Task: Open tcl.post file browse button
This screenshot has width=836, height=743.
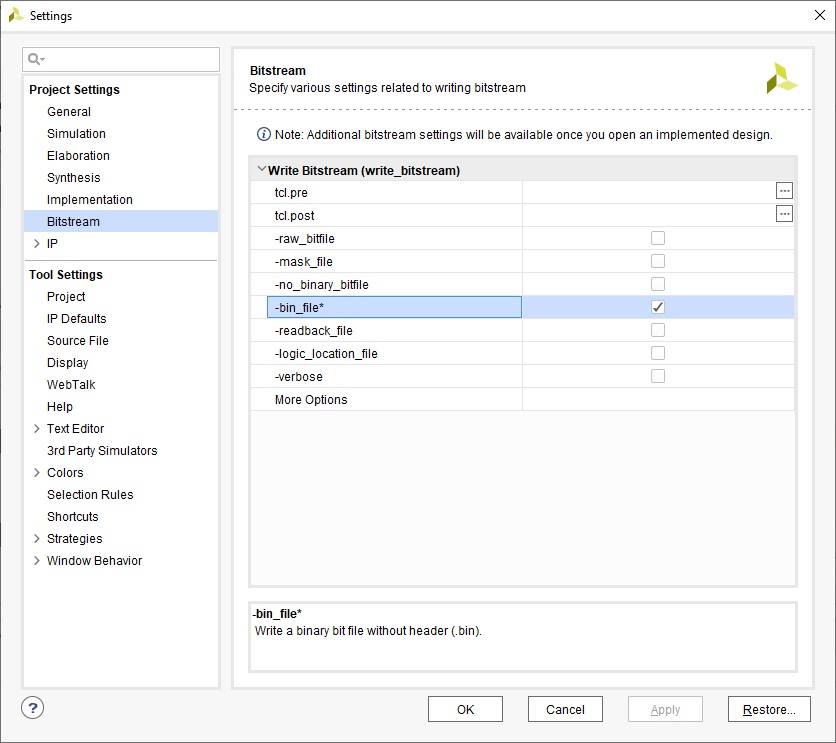Action: pyautogui.click(x=784, y=213)
